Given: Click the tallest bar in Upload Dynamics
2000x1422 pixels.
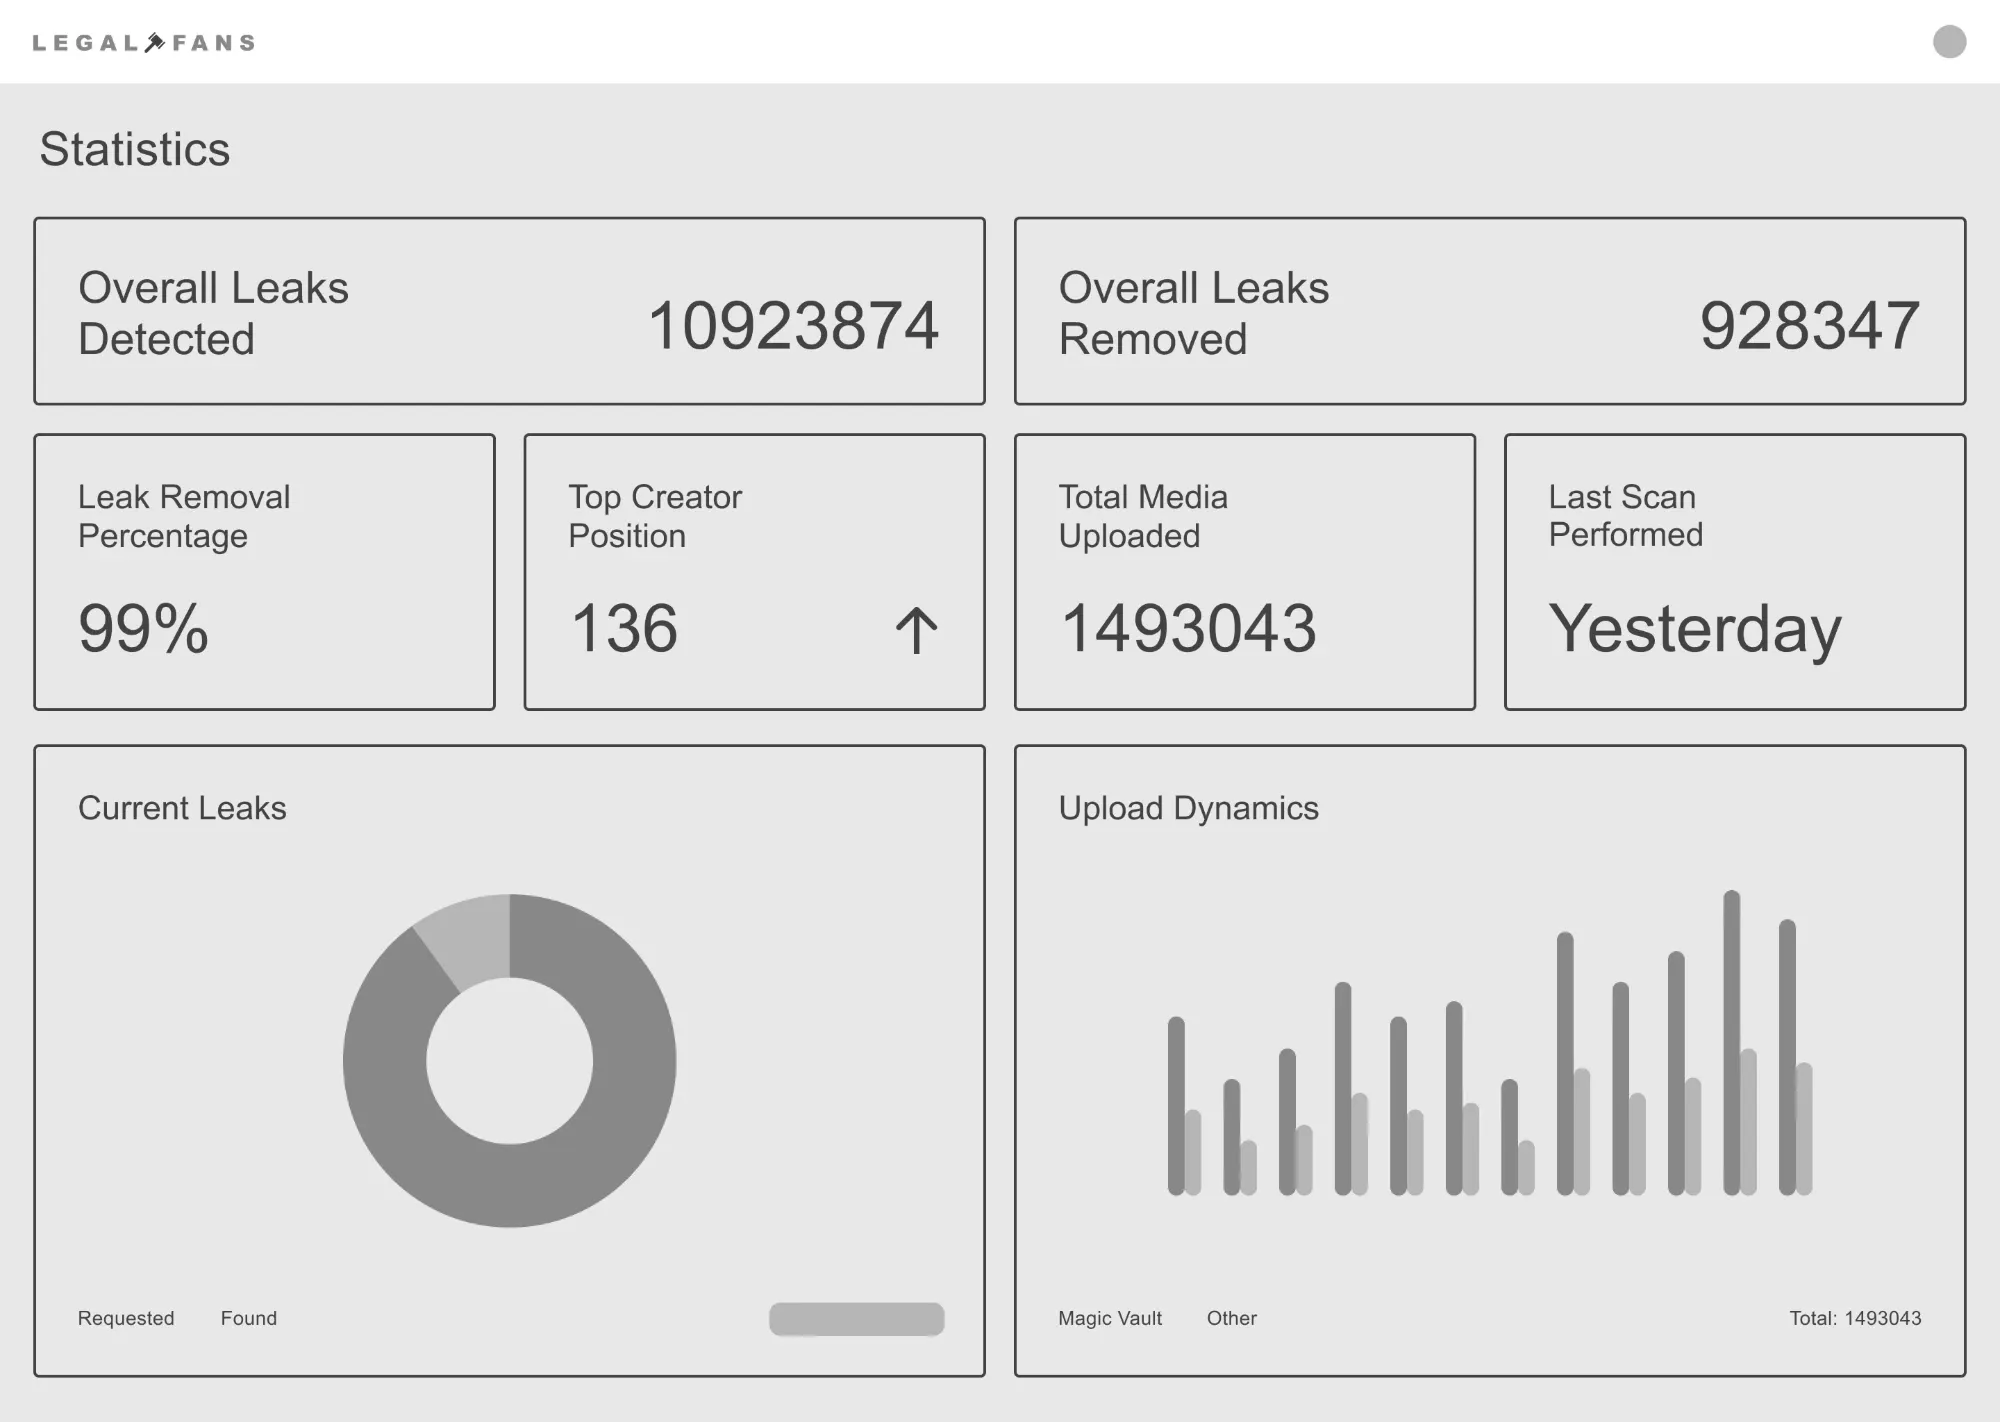Looking at the screenshot, I should point(1732,1042).
